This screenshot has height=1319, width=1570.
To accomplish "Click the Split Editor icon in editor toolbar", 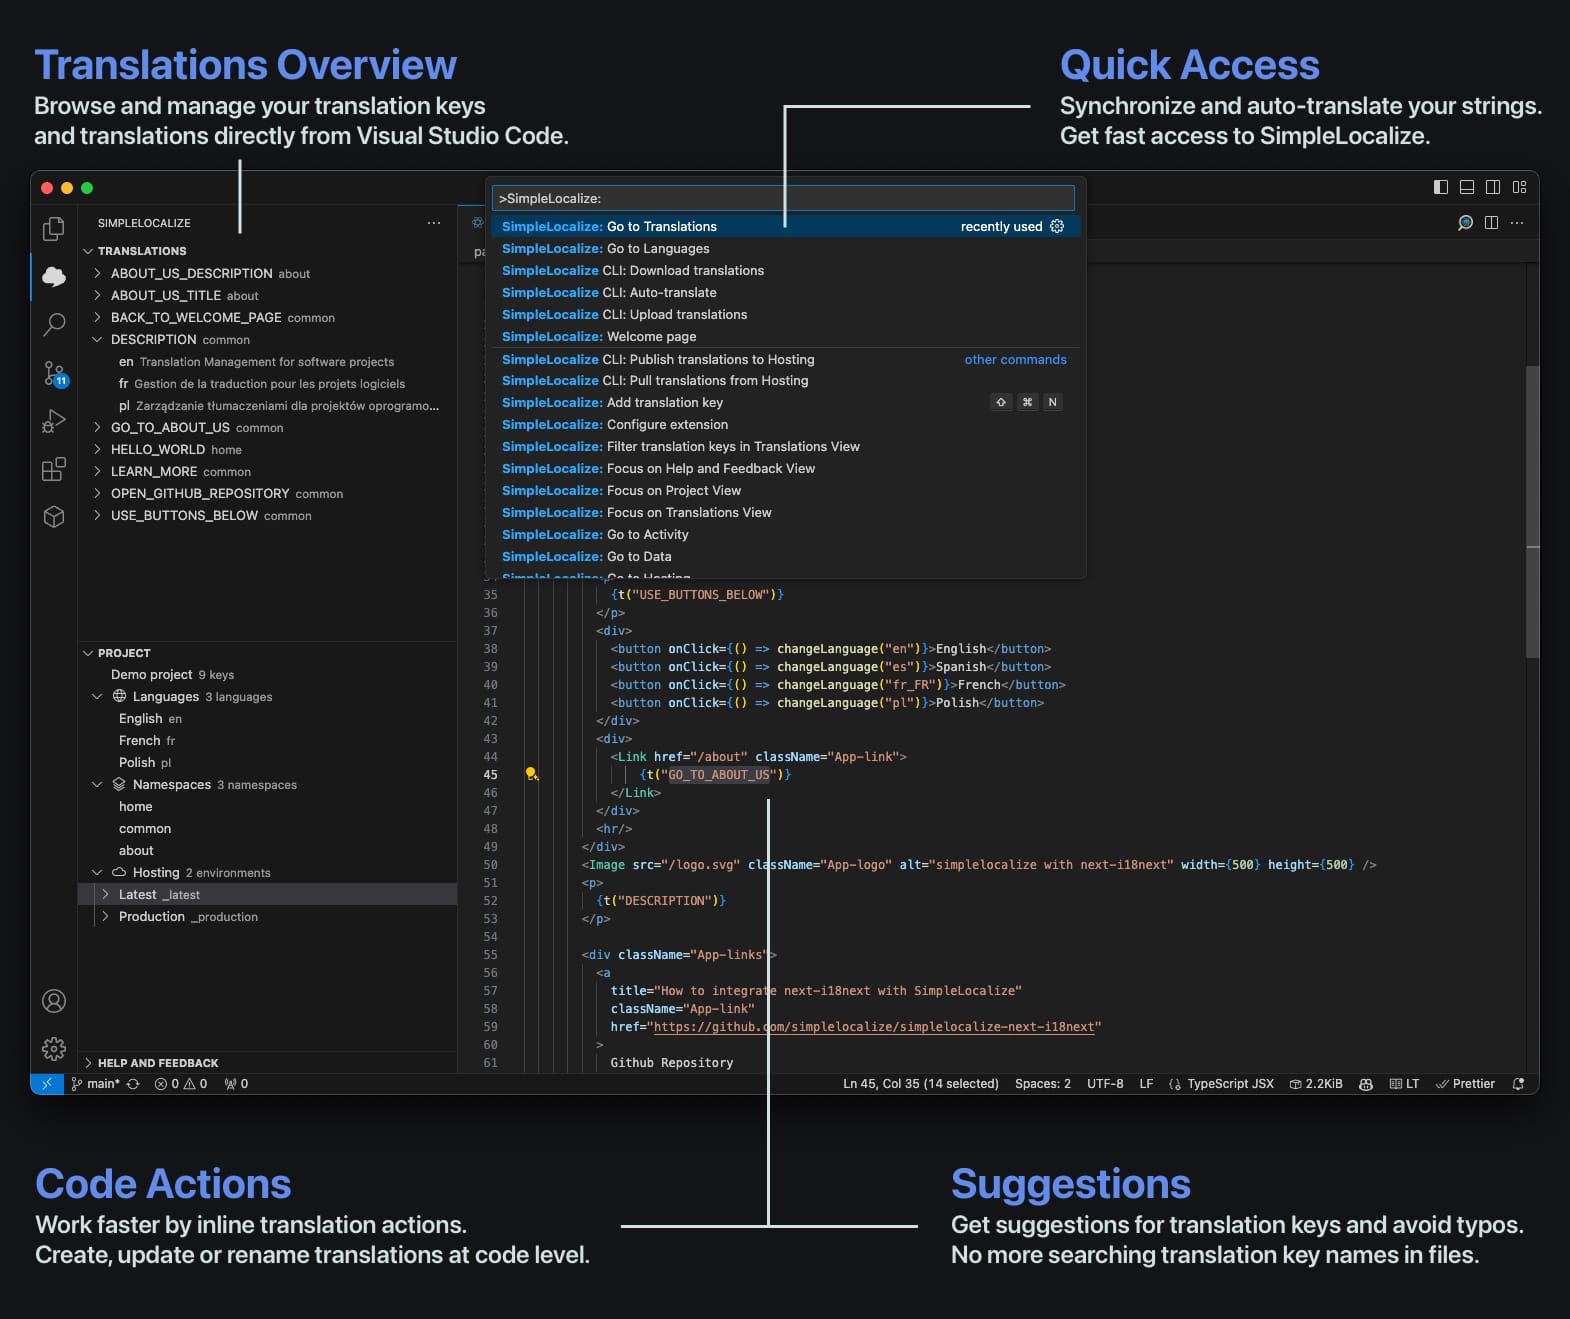I will (x=1491, y=223).
